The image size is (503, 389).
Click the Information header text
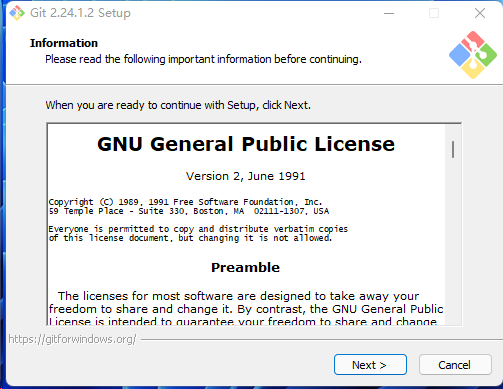tap(64, 43)
